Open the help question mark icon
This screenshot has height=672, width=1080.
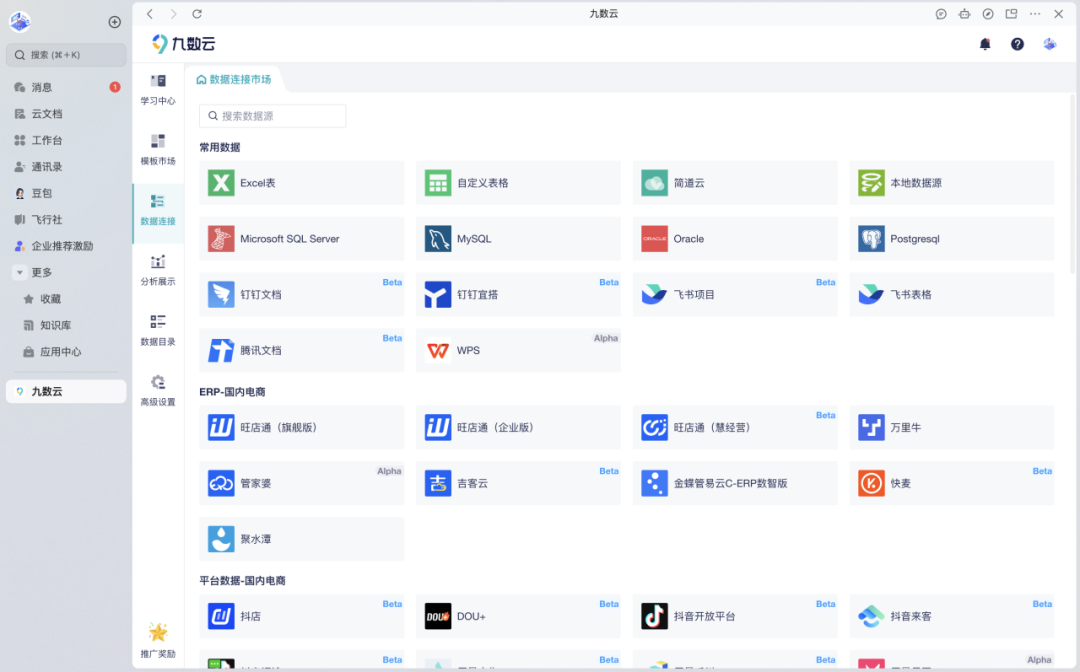click(1017, 44)
